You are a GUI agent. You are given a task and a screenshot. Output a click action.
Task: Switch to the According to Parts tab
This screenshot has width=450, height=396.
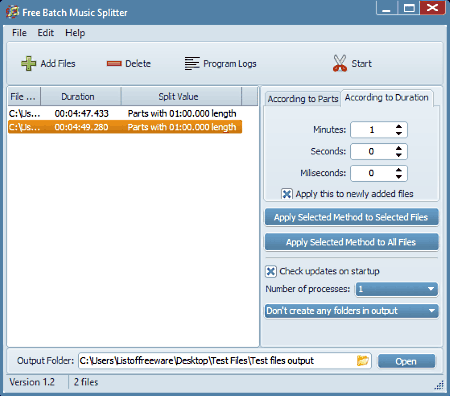(x=303, y=99)
